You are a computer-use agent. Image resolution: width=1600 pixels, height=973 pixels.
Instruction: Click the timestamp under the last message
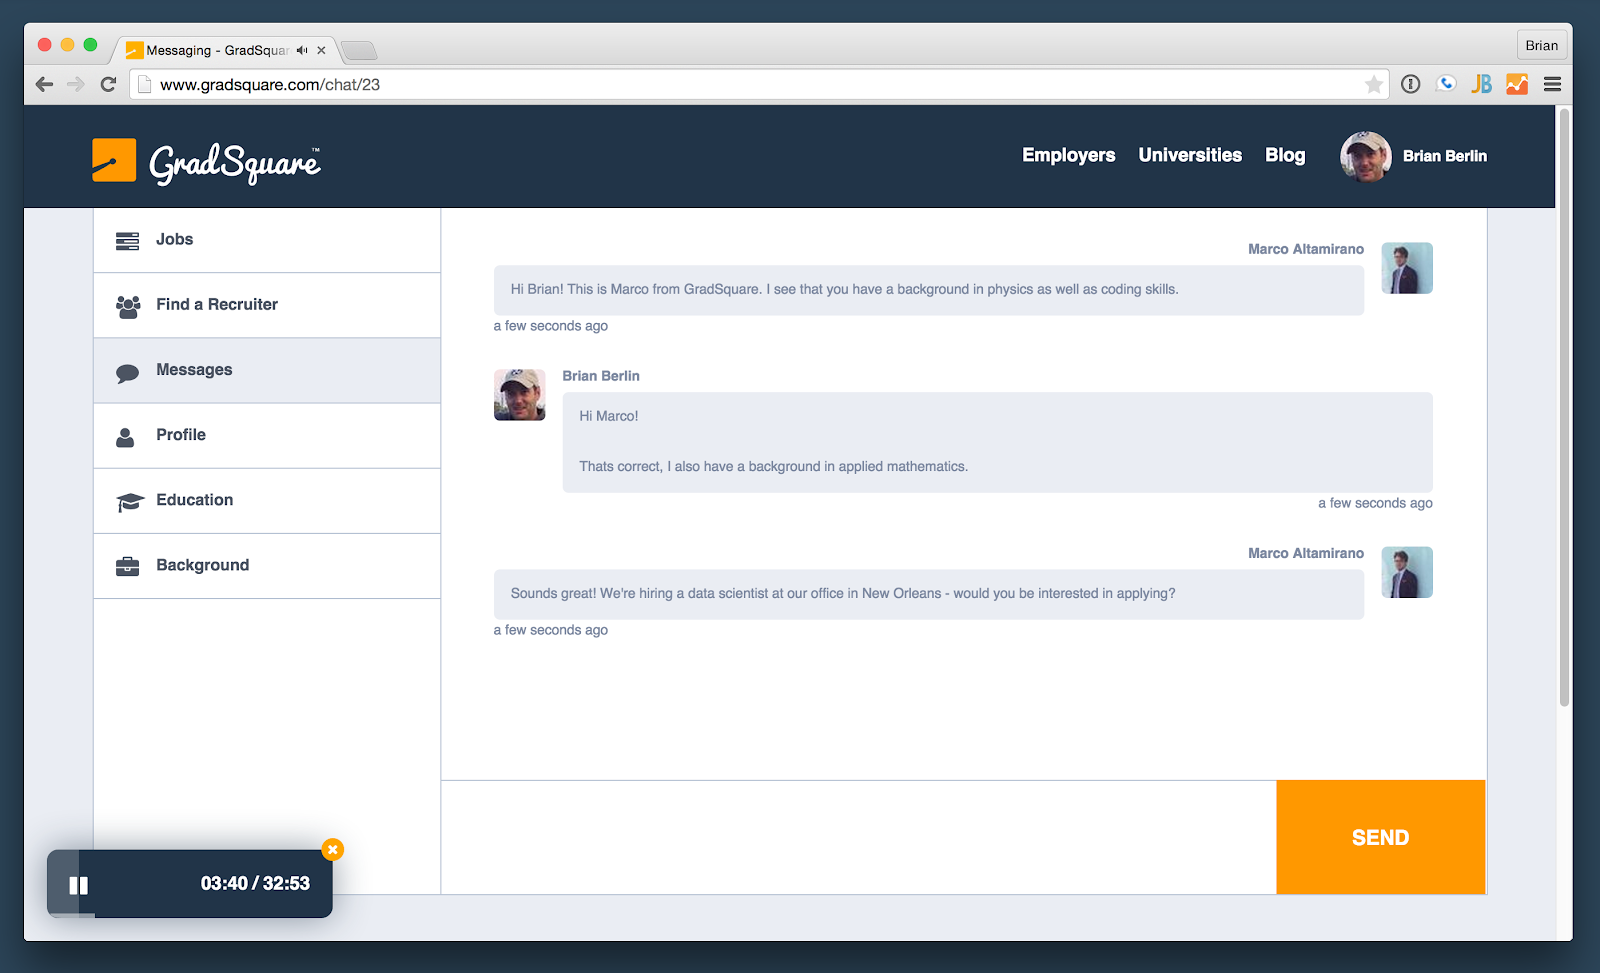[551, 630]
